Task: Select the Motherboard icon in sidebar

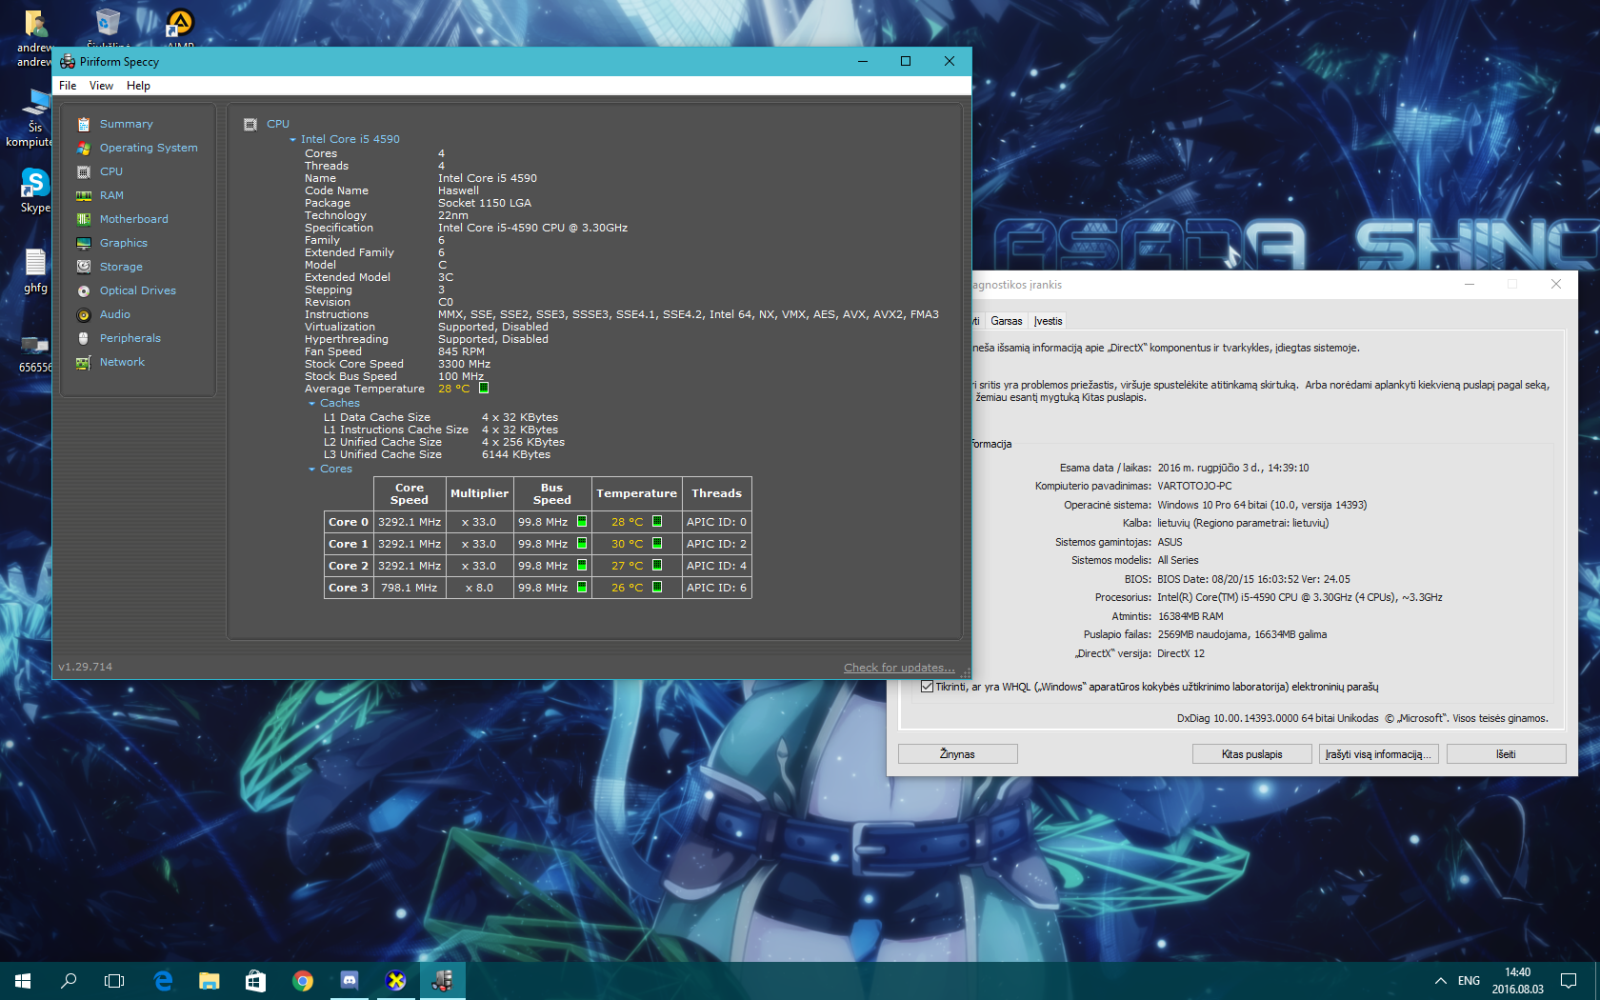Action: tap(84, 219)
